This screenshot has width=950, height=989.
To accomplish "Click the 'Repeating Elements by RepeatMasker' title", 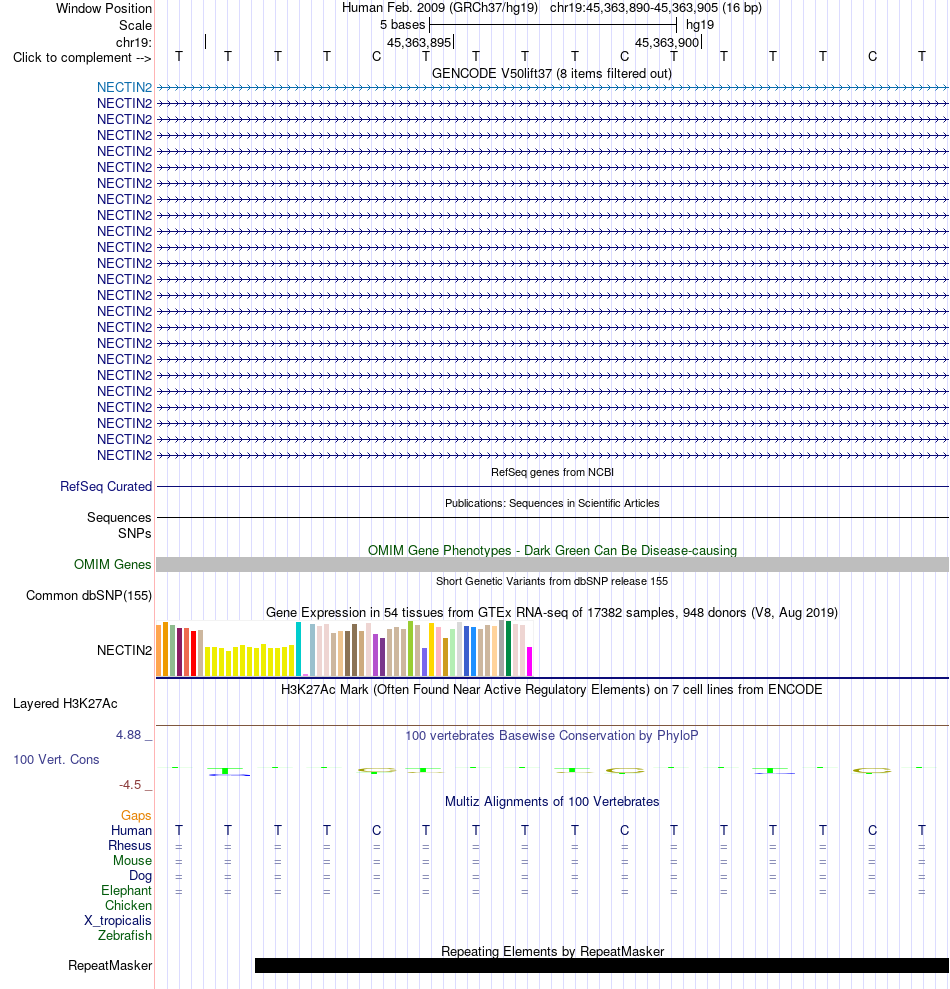I will click(552, 951).
